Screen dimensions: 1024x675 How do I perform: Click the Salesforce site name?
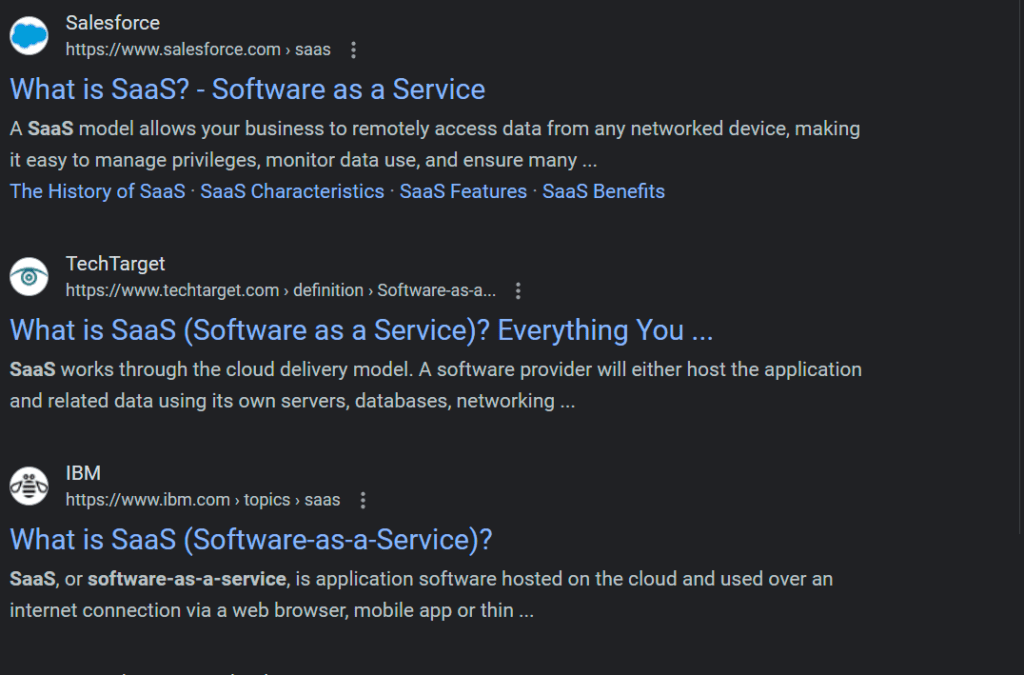[112, 22]
